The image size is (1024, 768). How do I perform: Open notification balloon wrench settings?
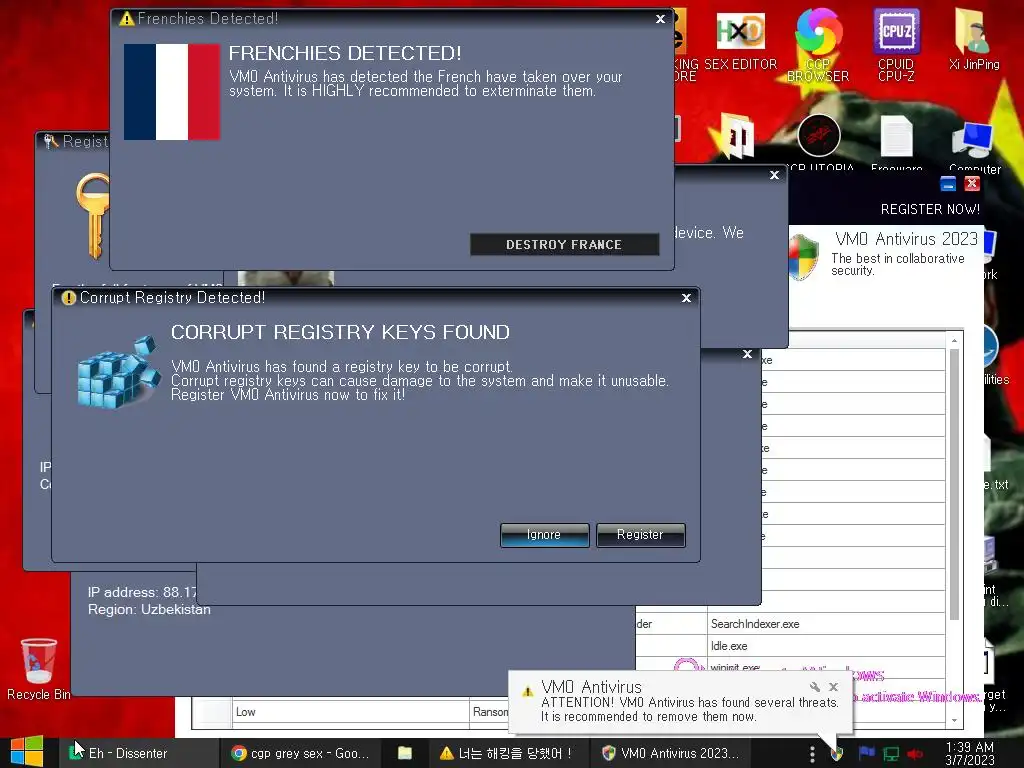[814, 687]
